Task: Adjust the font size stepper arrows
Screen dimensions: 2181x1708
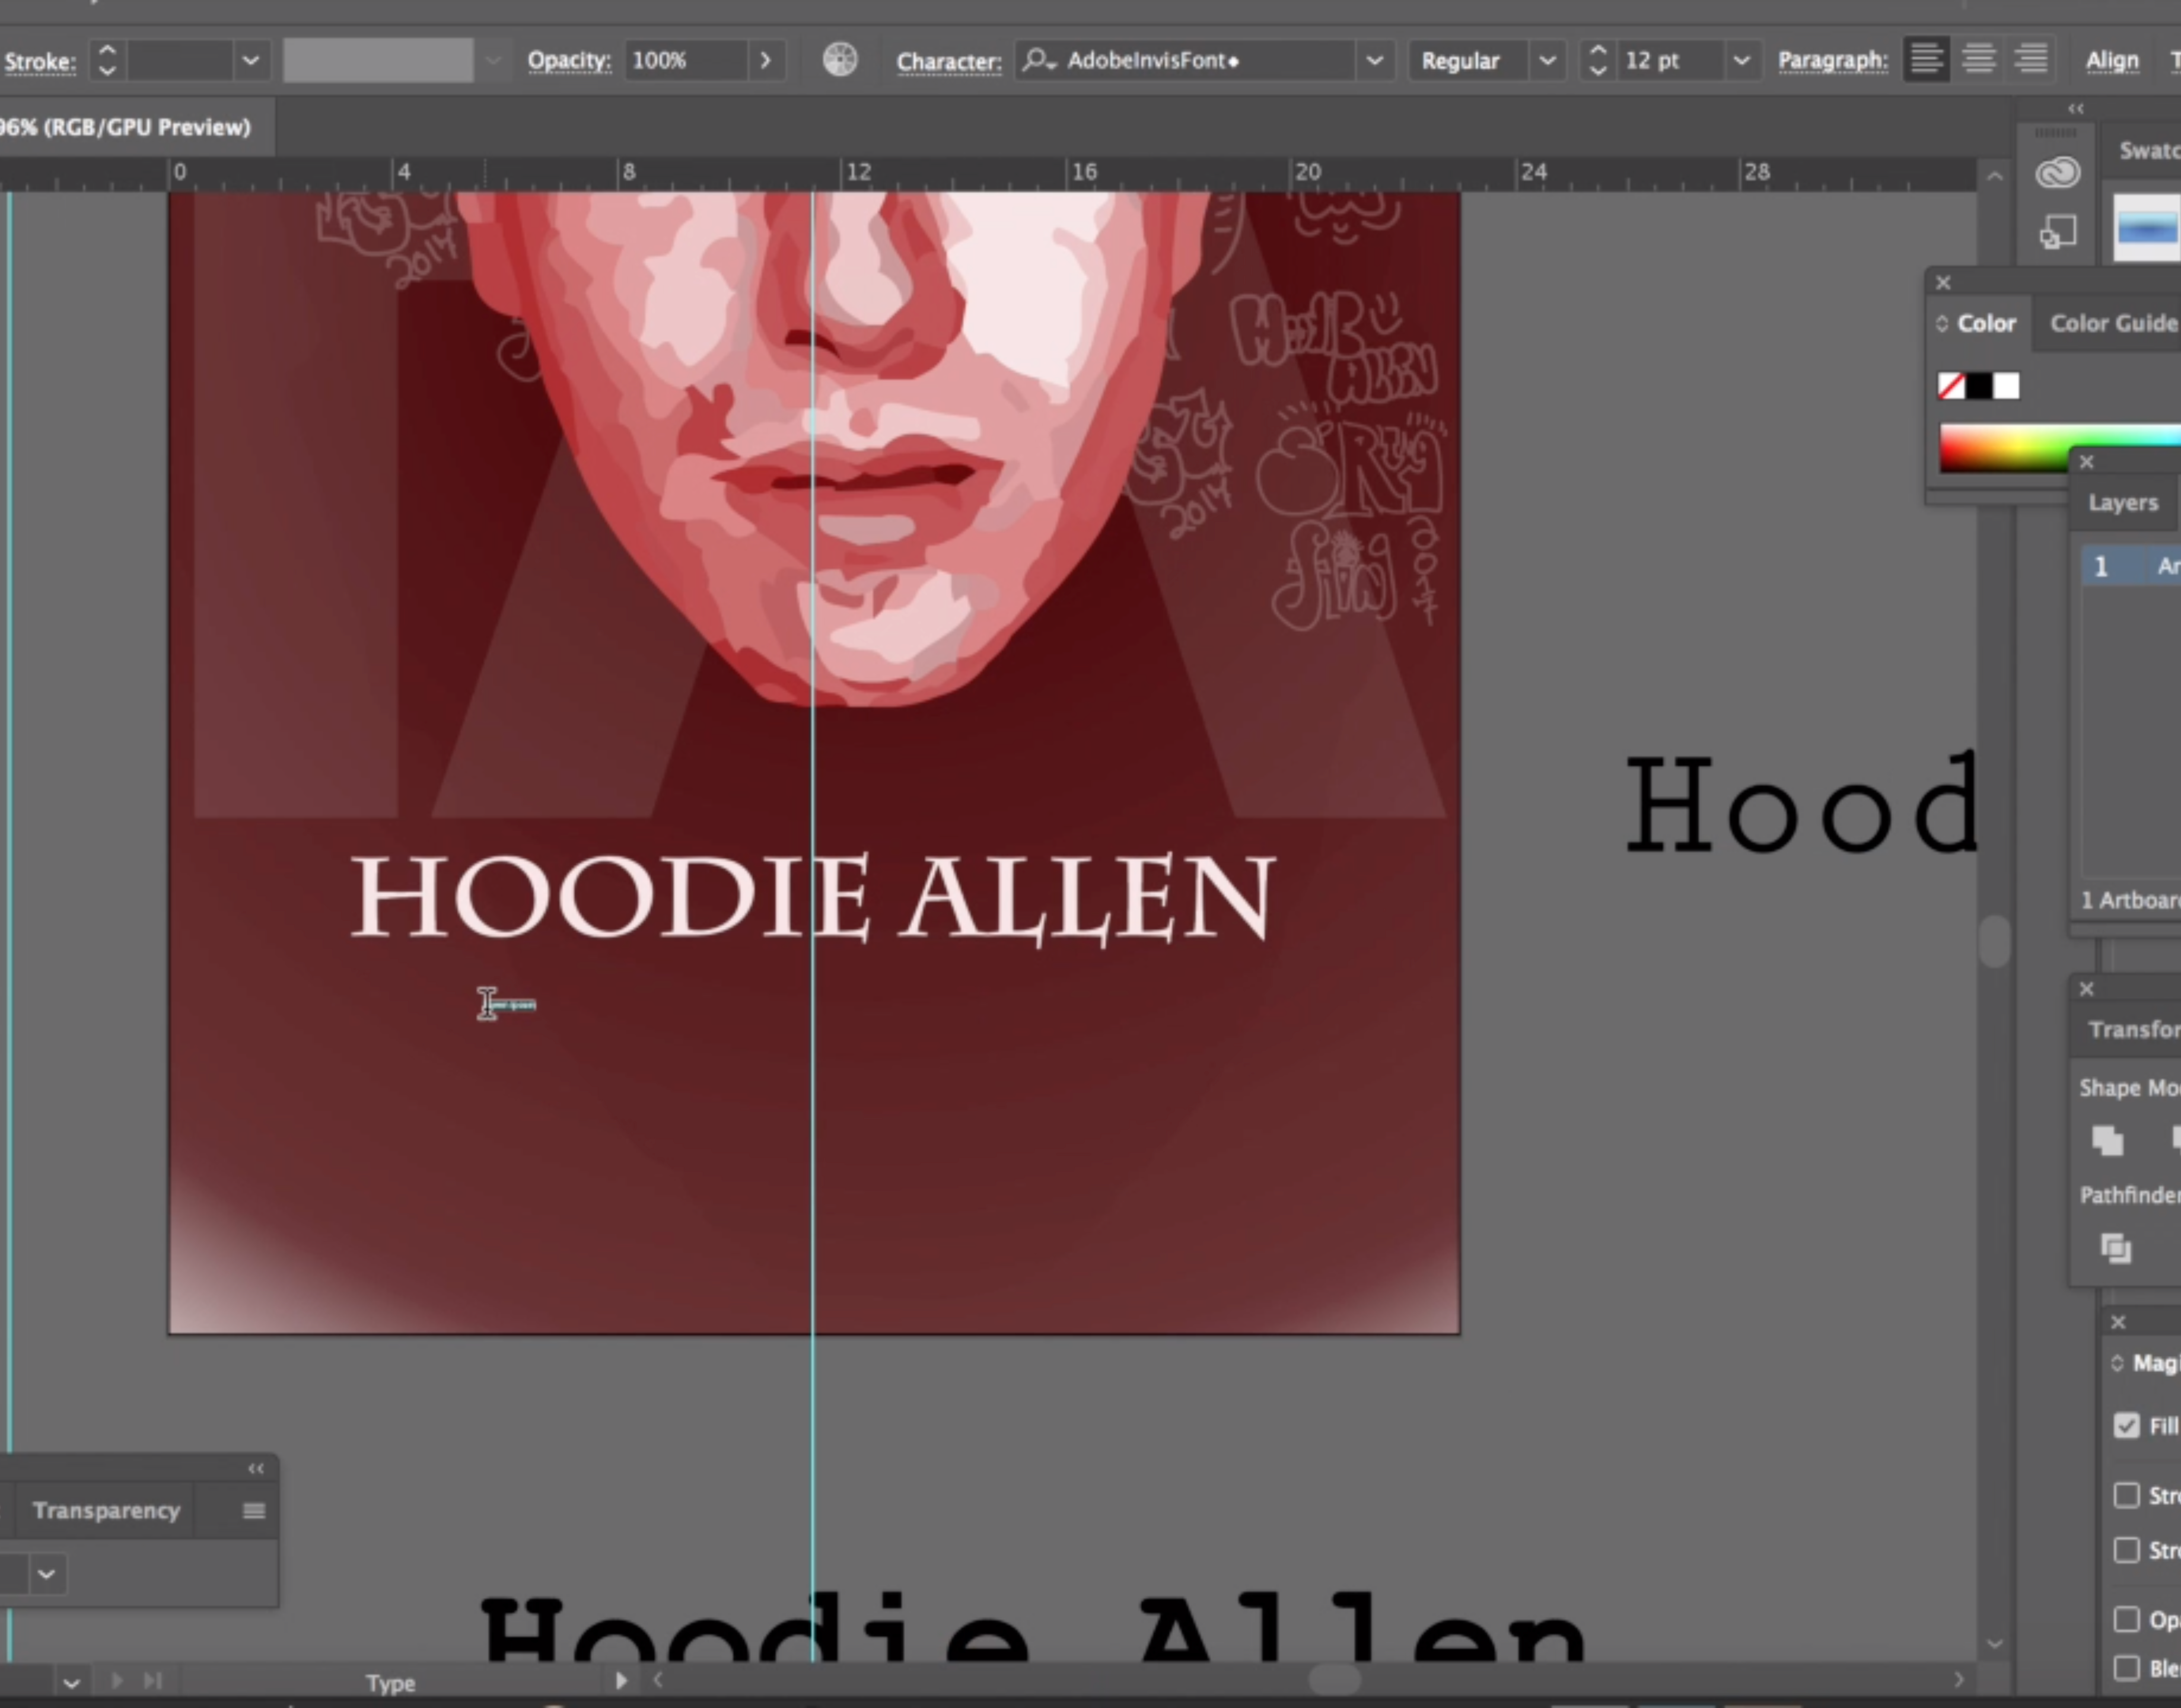Action: point(1598,60)
